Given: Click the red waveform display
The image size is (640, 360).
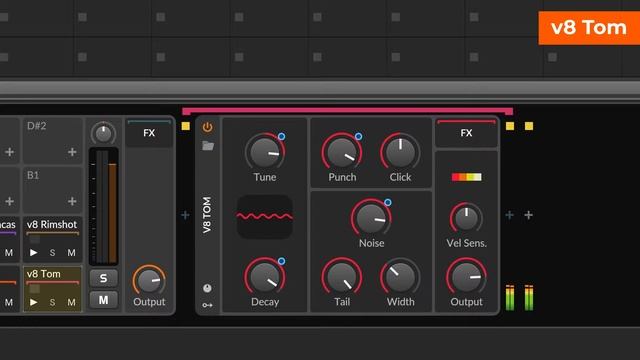Looking at the screenshot, I should pos(264,217).
